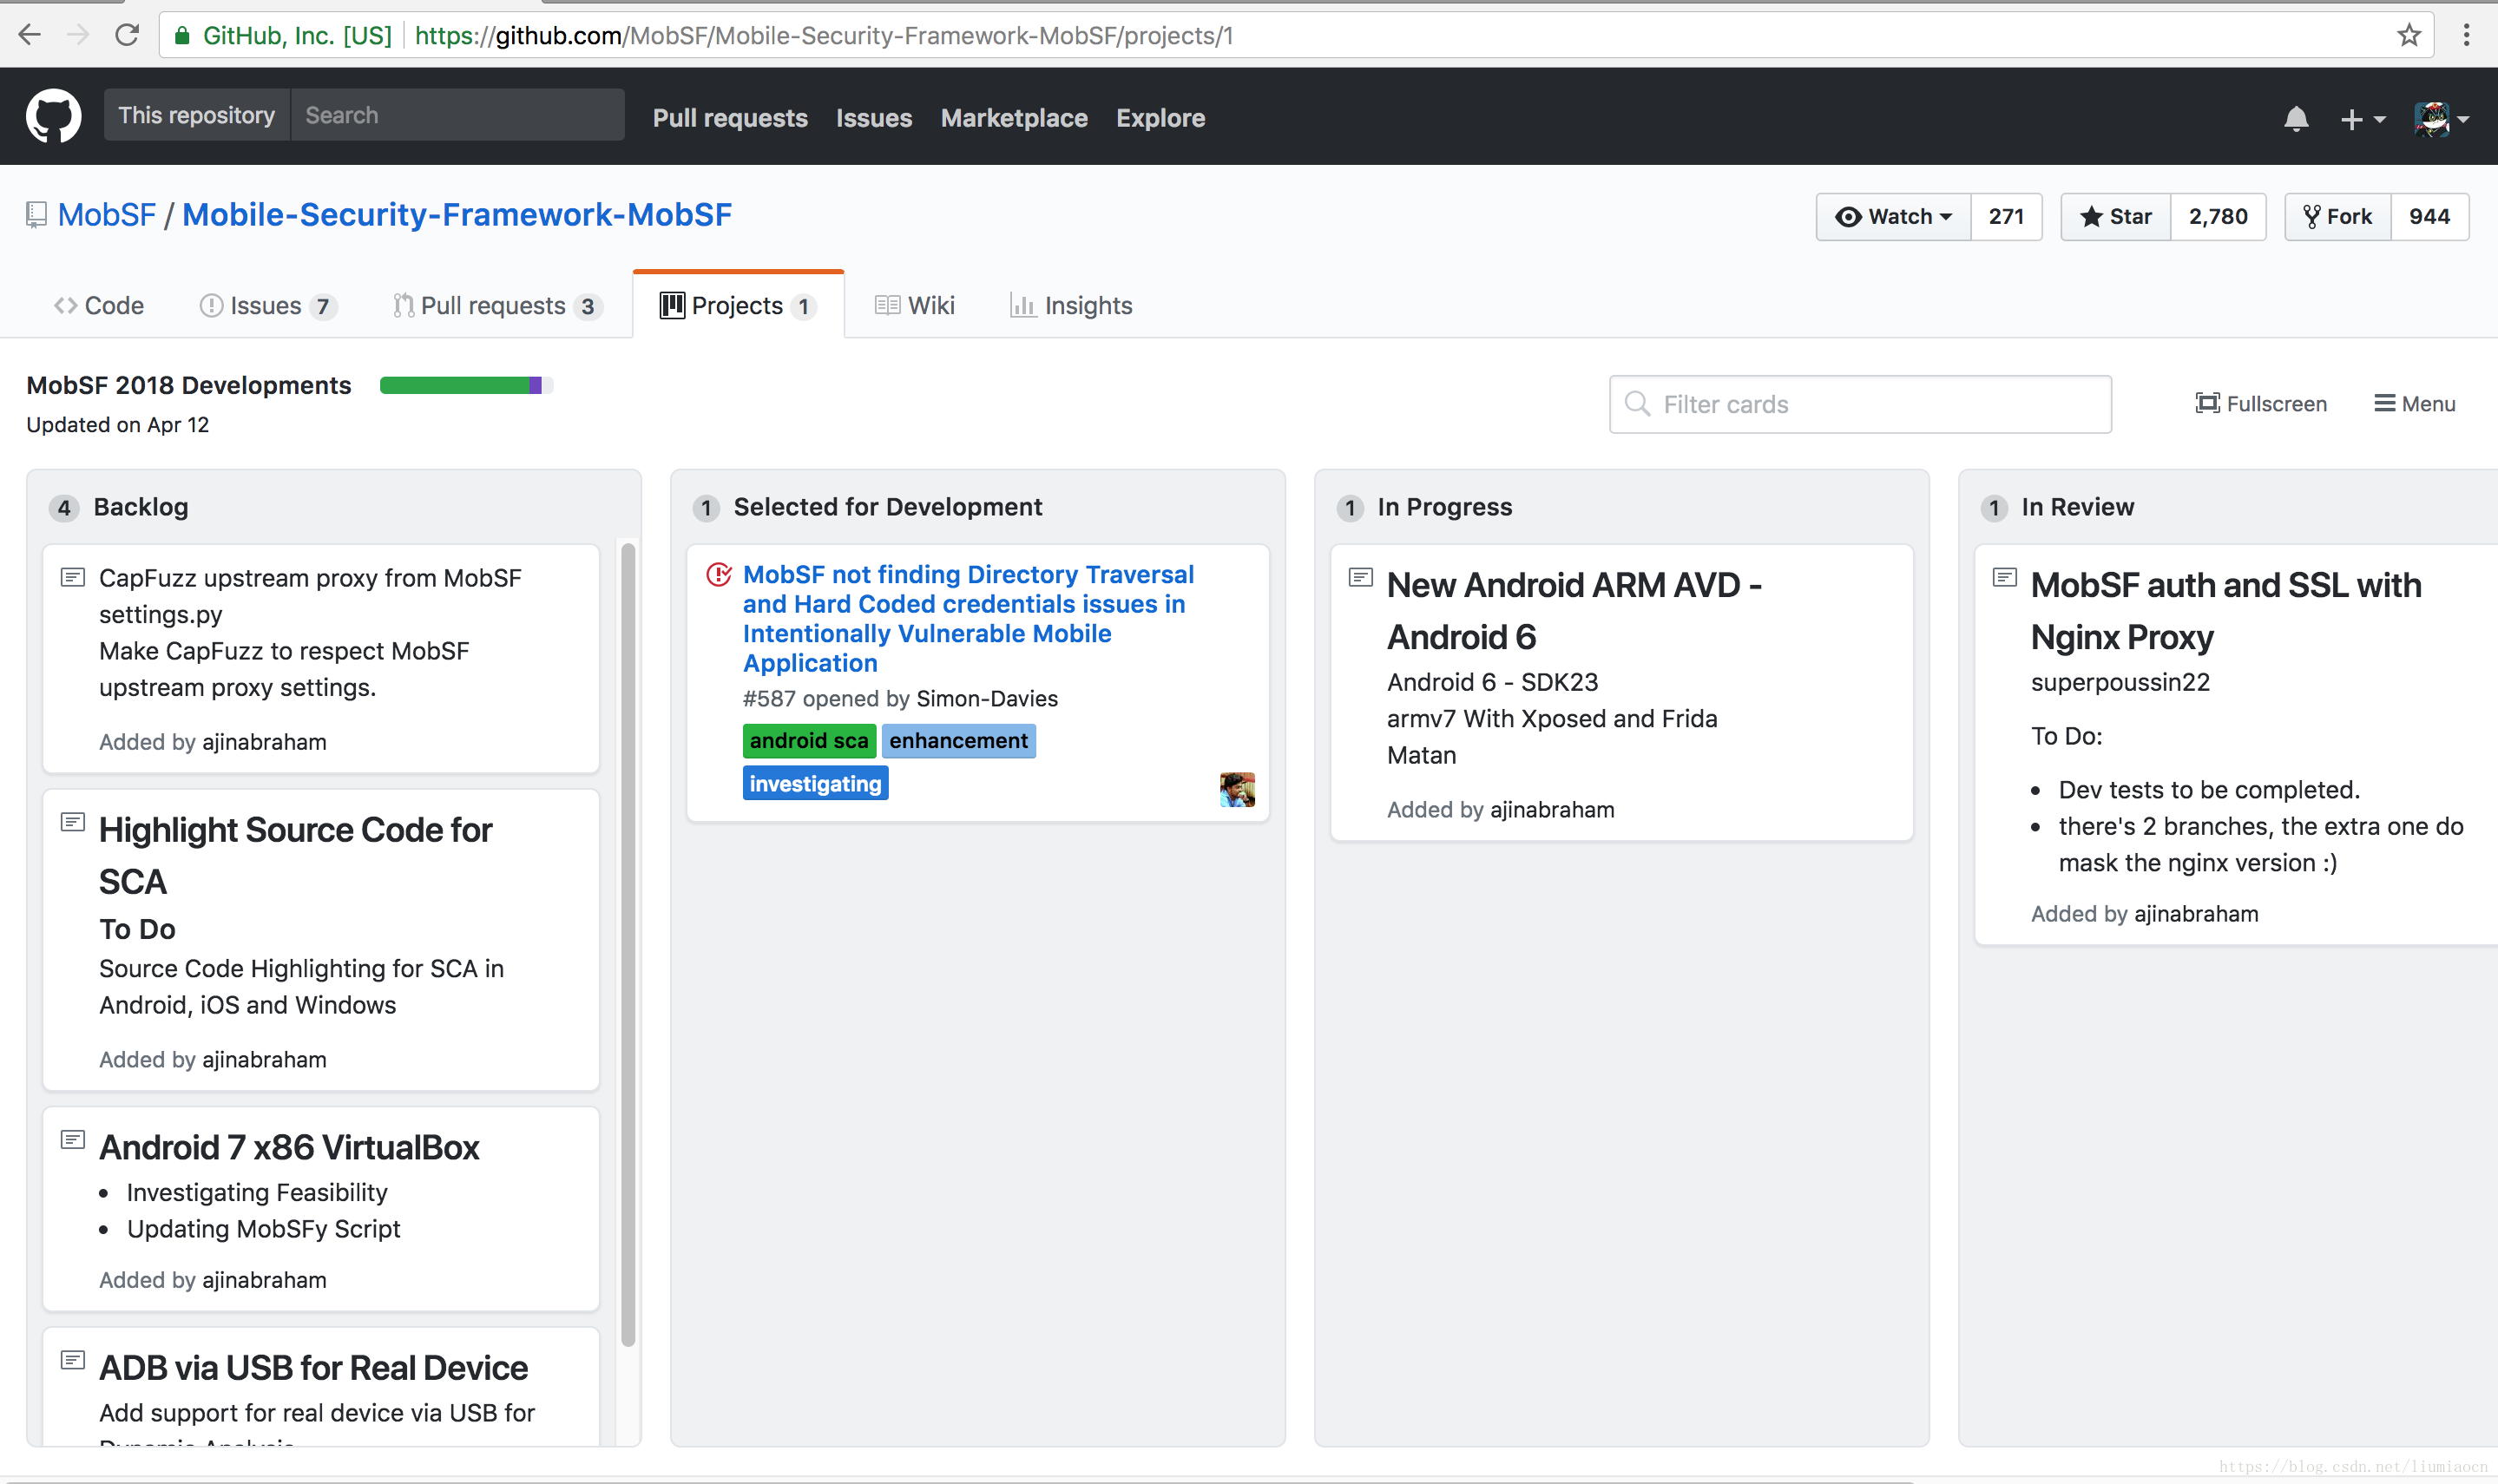
Task: Click the investigating blue label
Action: point(815,783)
